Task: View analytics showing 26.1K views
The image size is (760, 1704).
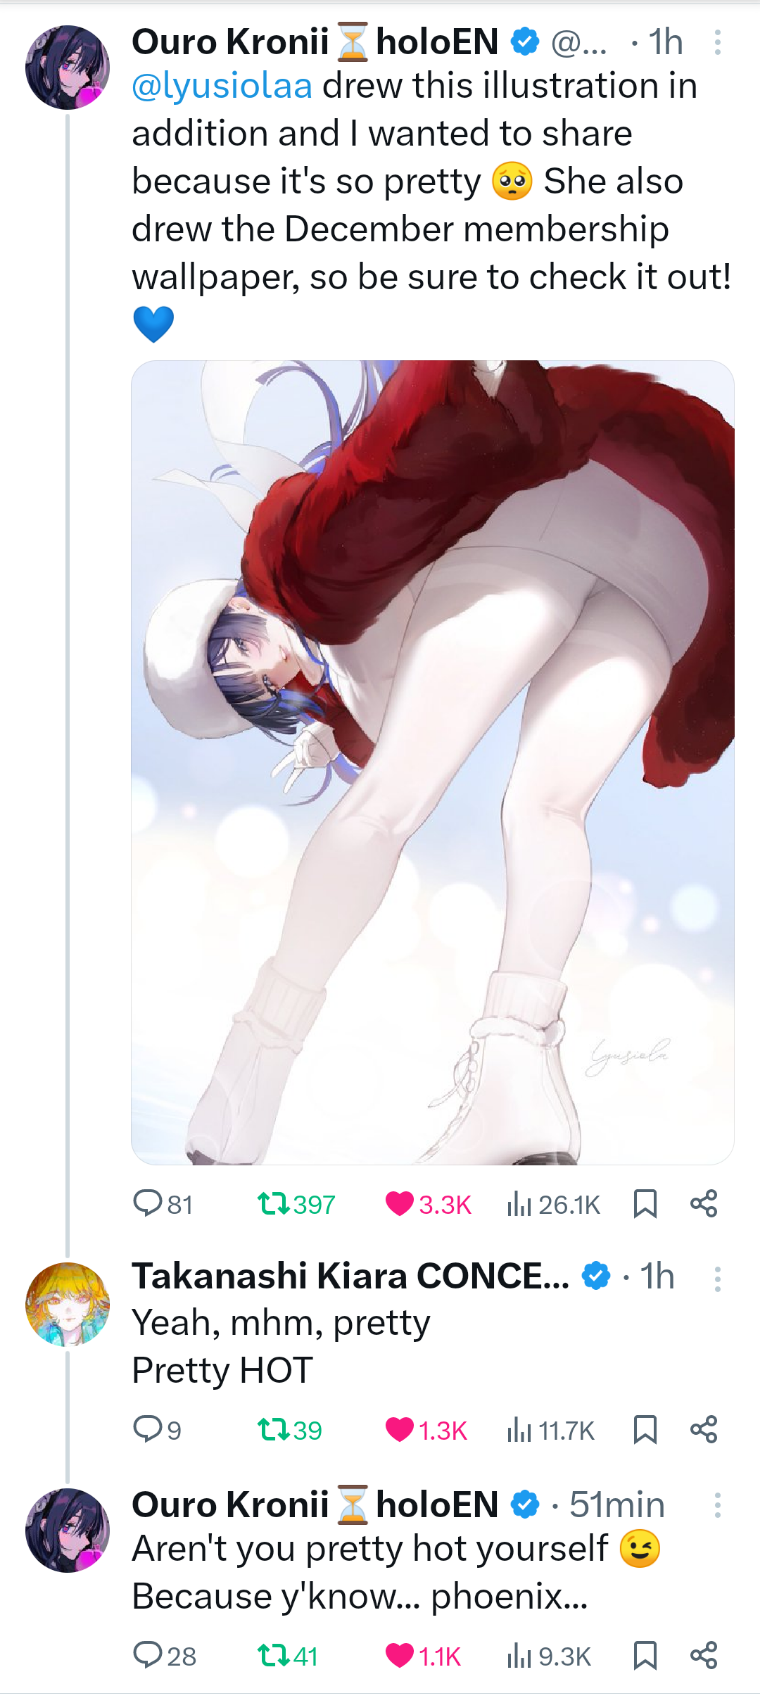Action: tap(553, 1203)
